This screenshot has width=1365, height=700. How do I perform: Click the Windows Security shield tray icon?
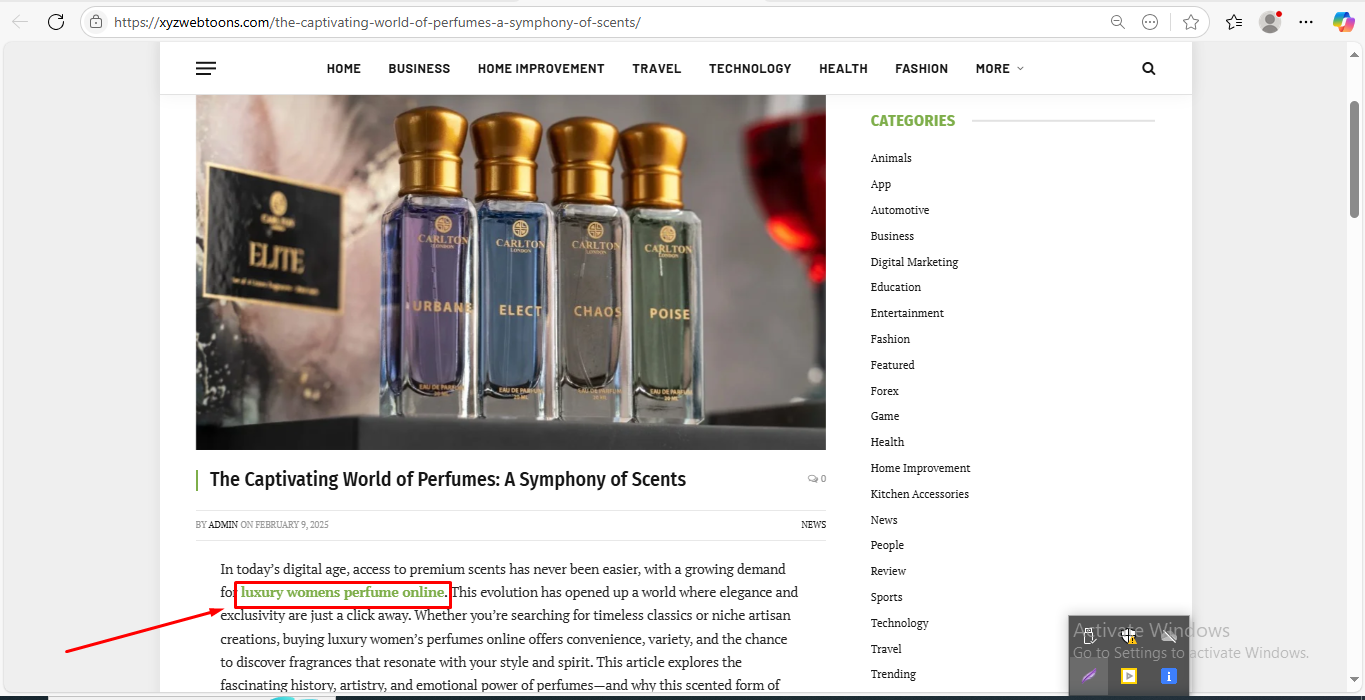(1128, 636)
